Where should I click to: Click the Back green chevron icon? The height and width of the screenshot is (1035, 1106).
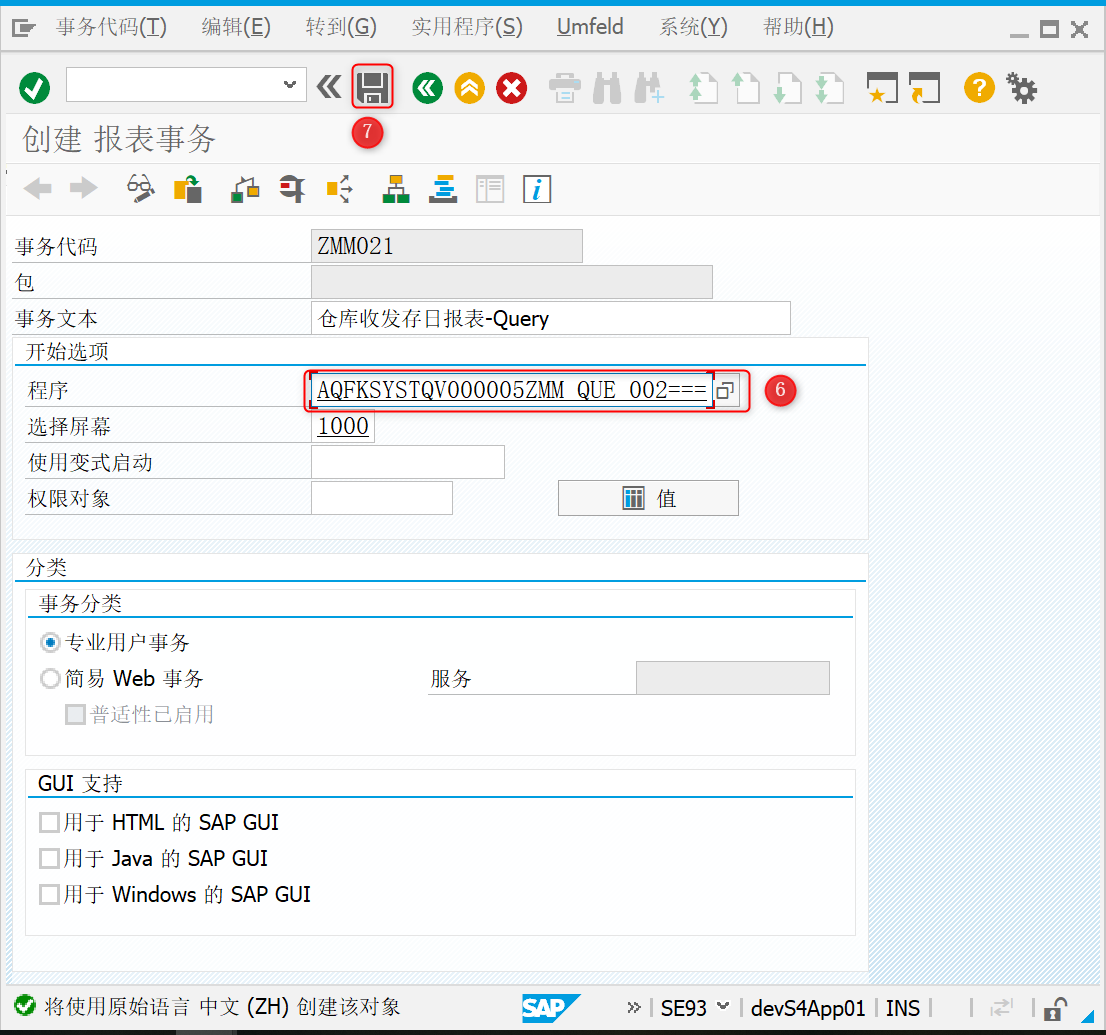(427, 88)
